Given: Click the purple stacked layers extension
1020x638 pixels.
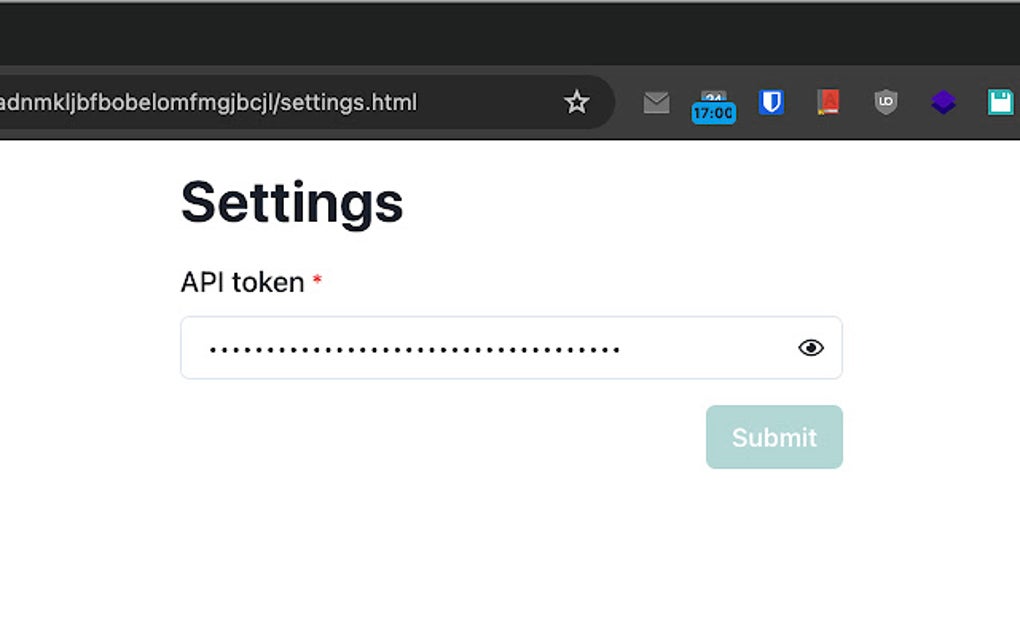Looking at the screenshot, I should 943,102.
